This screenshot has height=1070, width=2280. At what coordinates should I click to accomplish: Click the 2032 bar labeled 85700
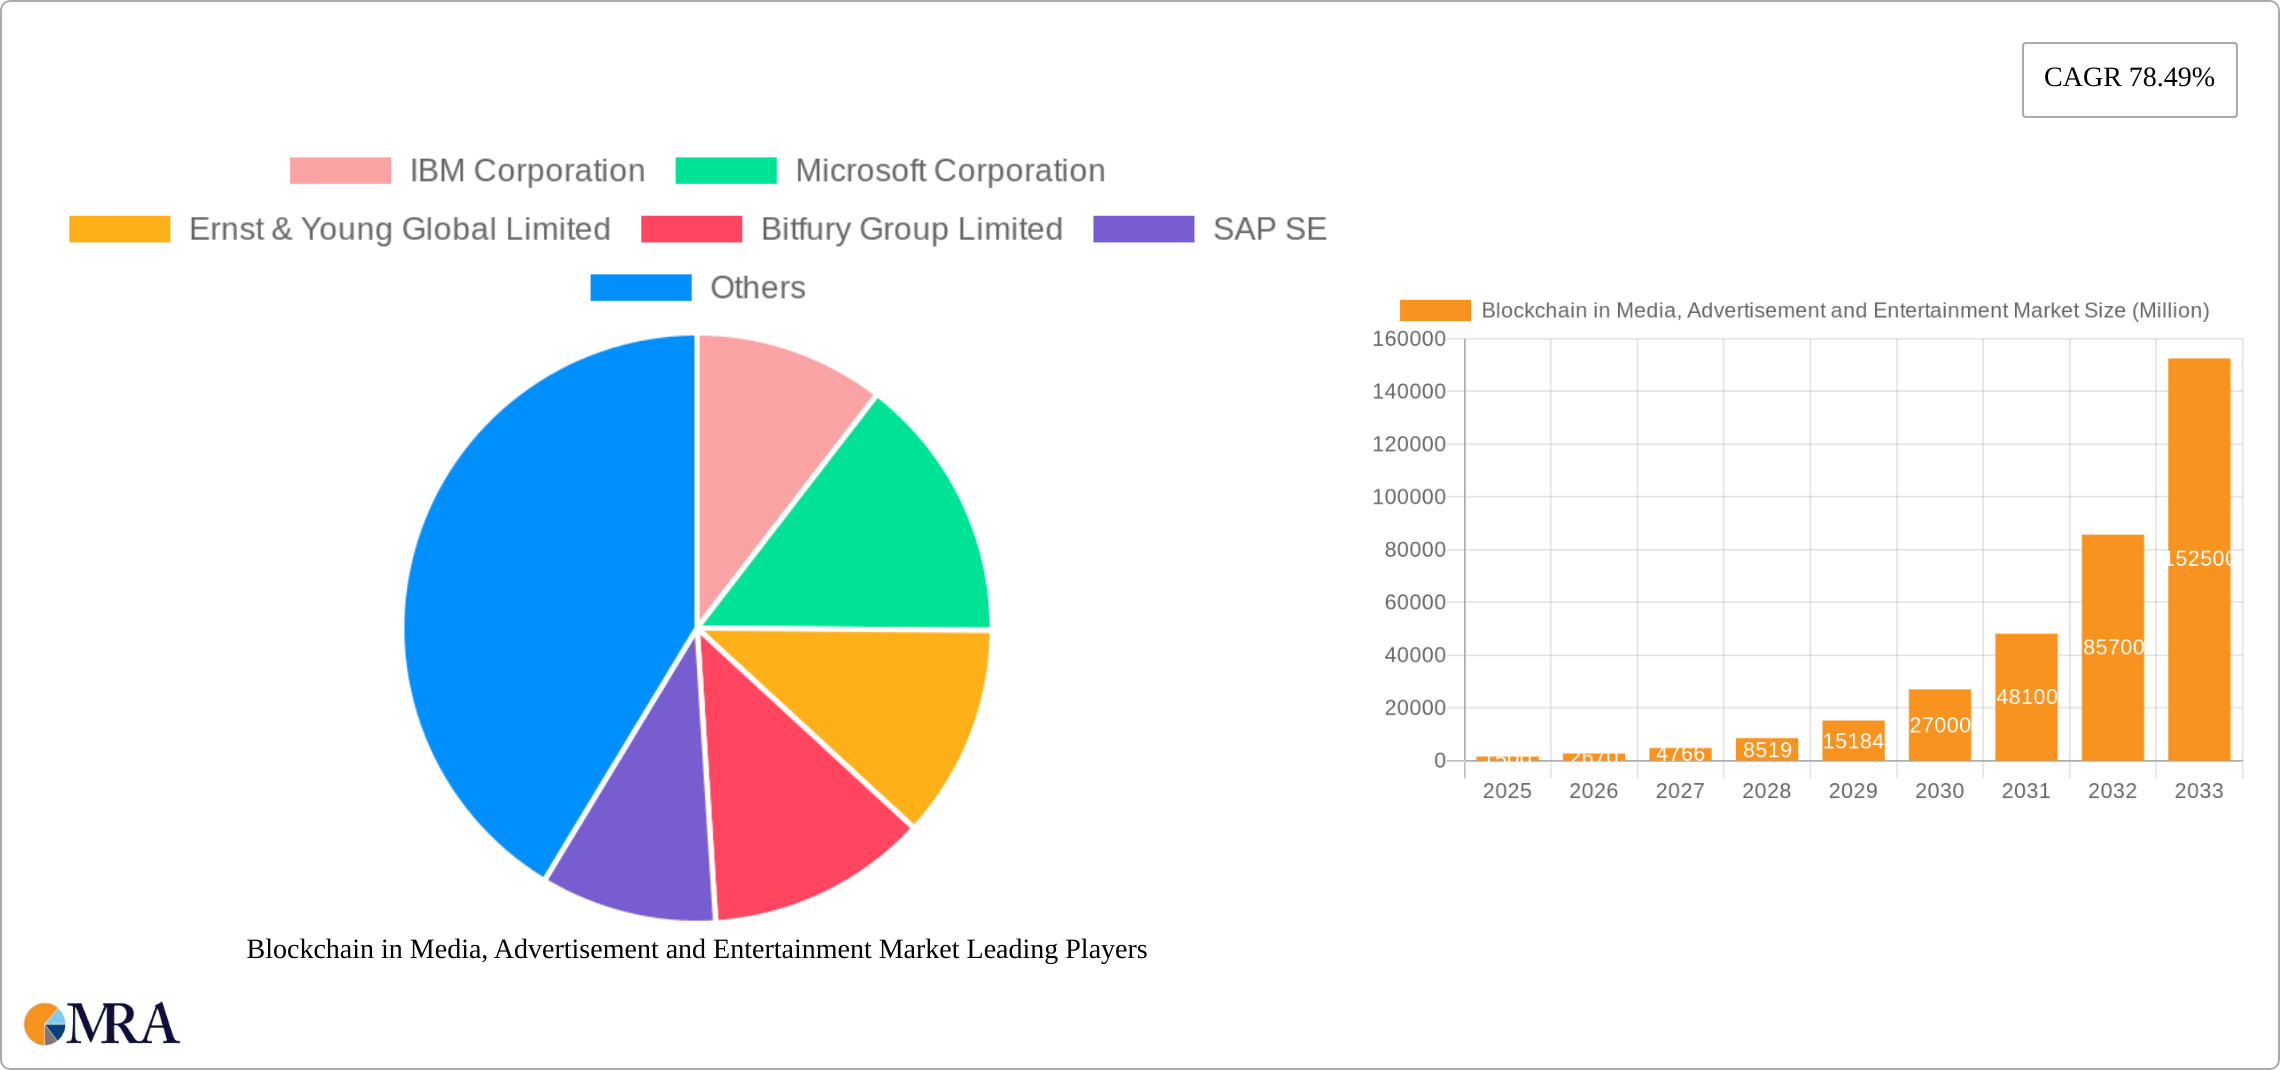click(2113, 648)
